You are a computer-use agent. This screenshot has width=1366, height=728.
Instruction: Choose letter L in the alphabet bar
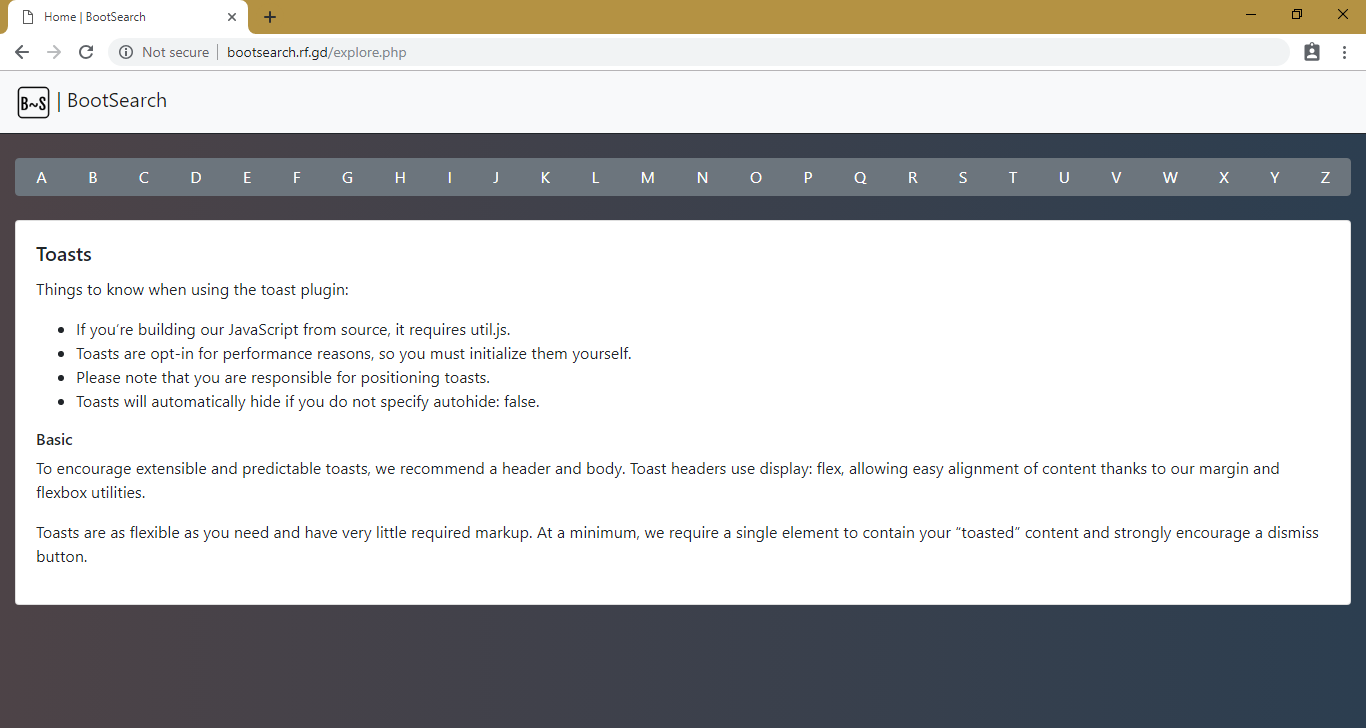595,177
